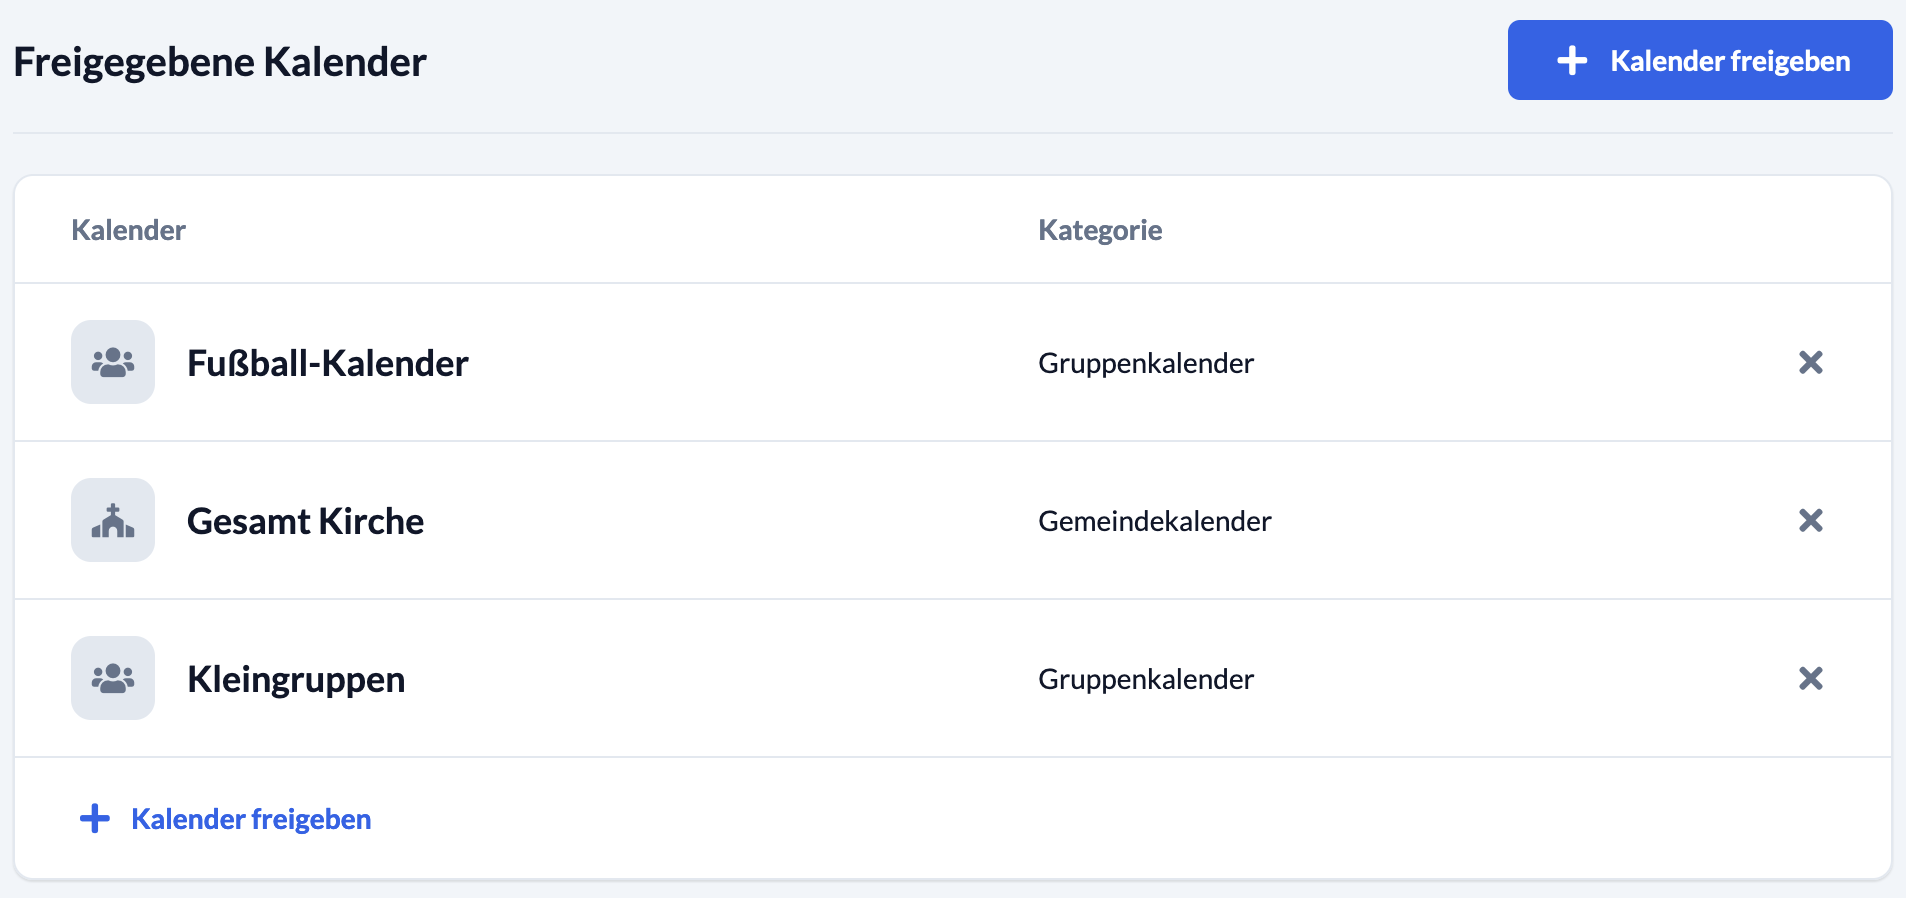Open the Kleingruppen entry
Image resolution: width=1906 pixels, height=898 pixels.
296,679
